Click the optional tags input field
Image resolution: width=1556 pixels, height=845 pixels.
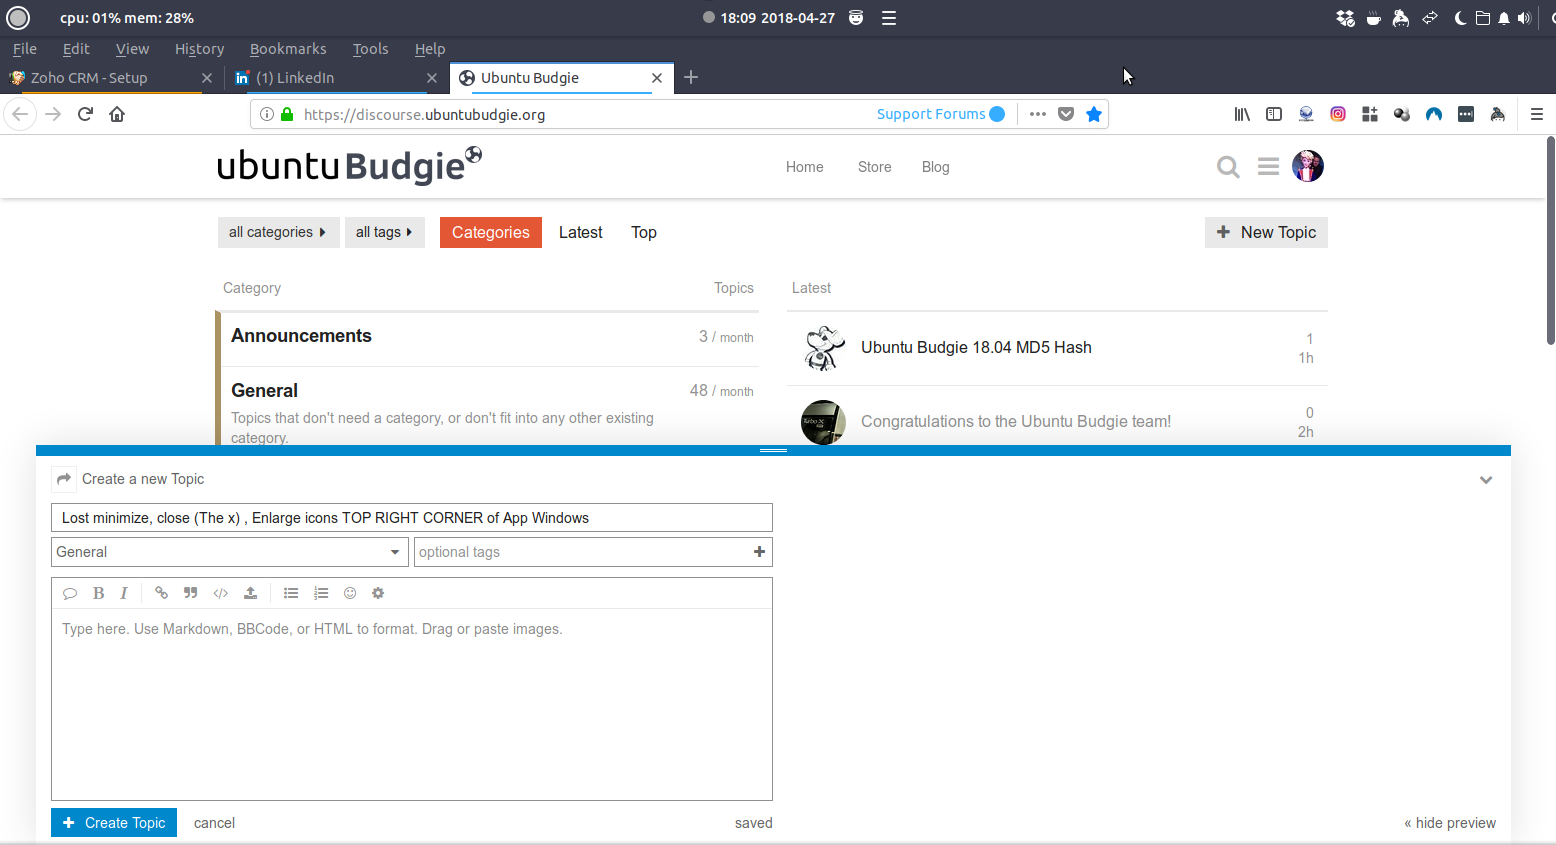(x=580, y=552)
